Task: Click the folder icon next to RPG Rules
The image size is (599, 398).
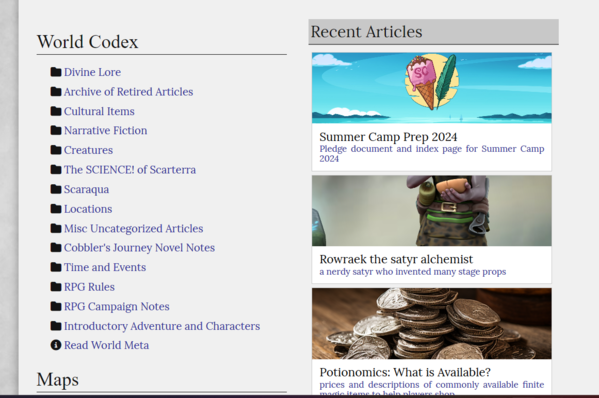Action: [56, 286]
